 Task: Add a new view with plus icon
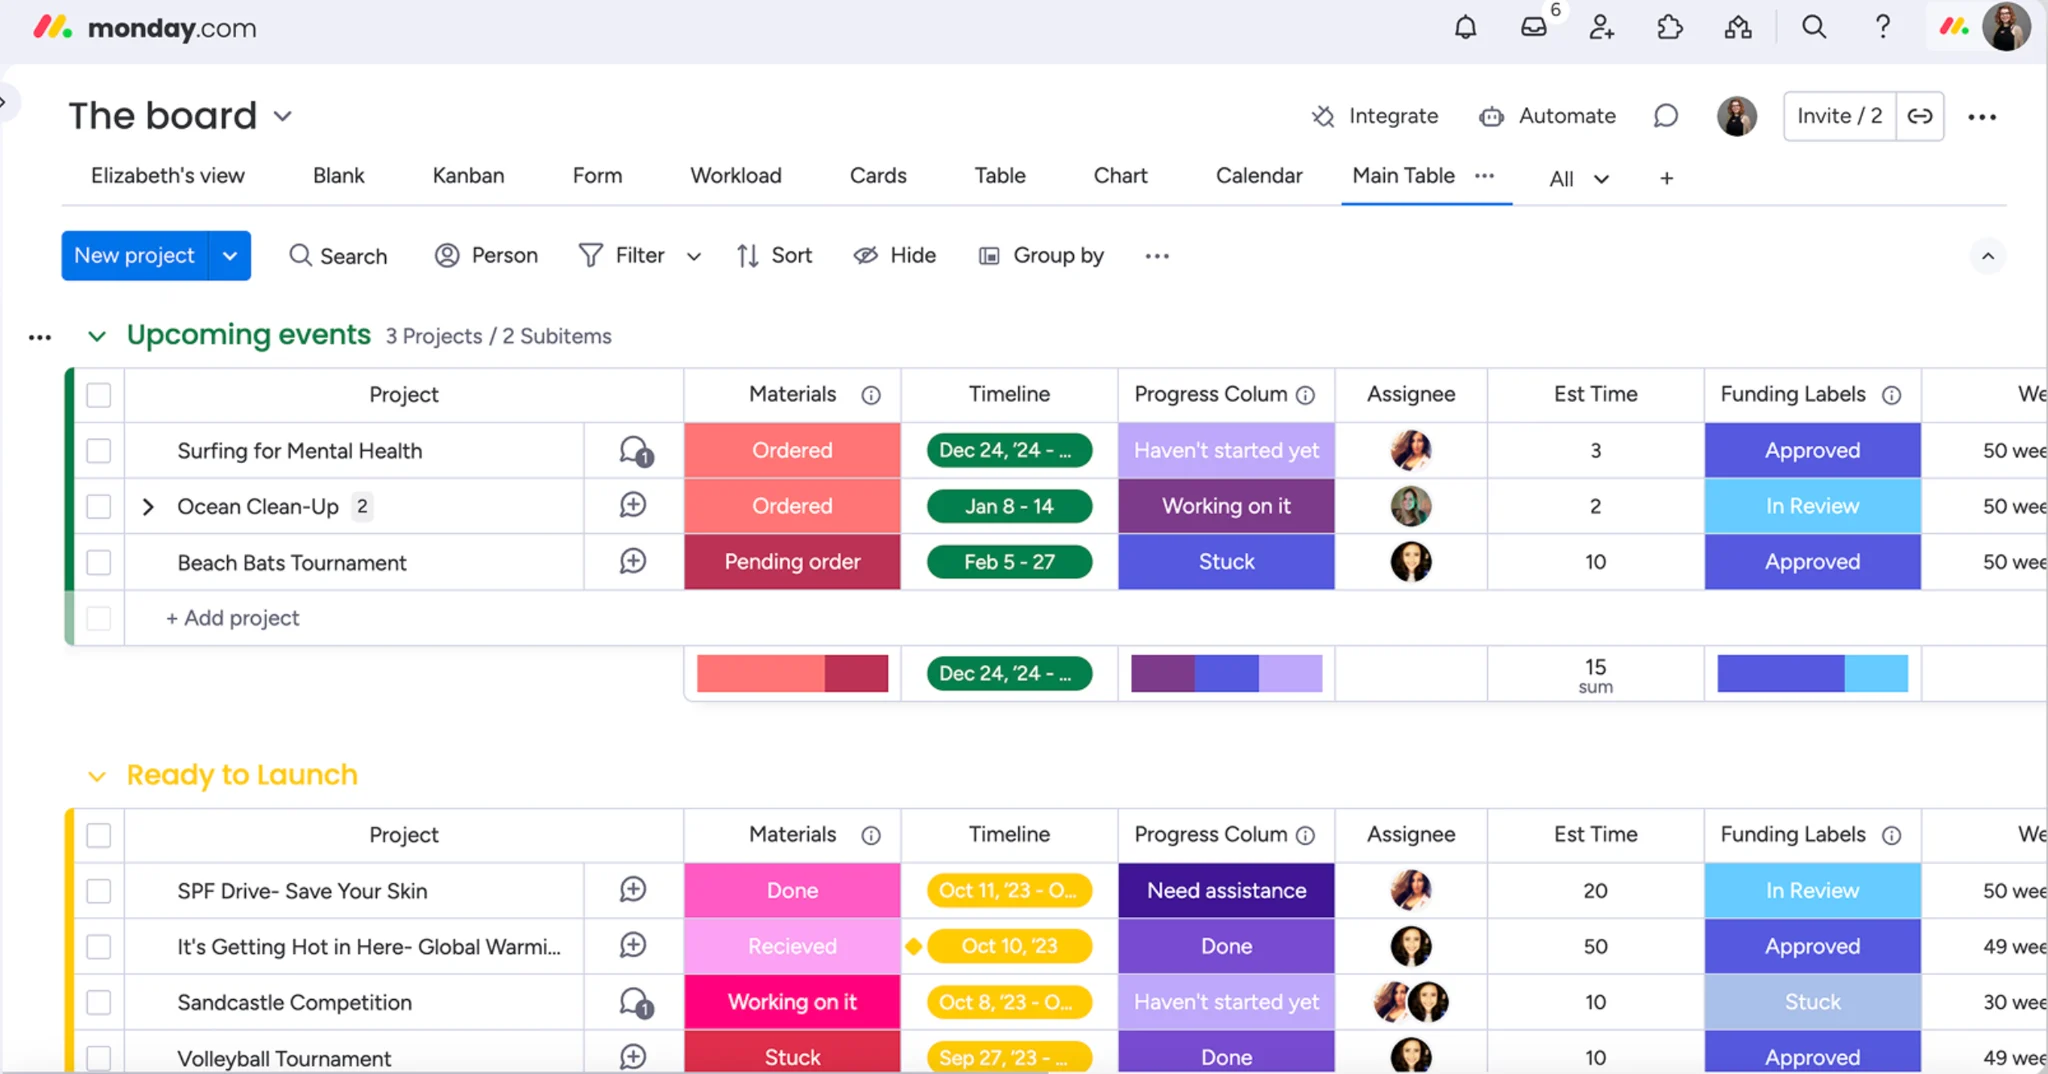[1666, 178]
